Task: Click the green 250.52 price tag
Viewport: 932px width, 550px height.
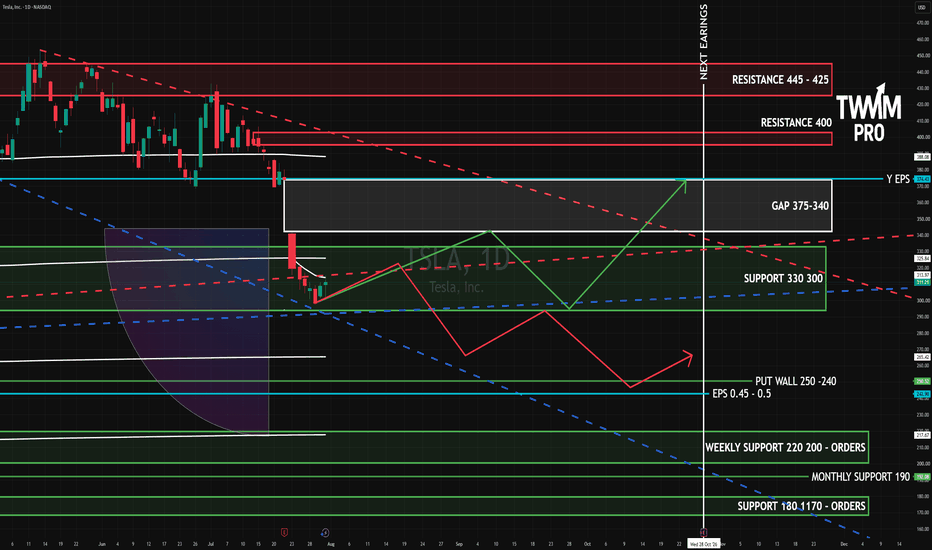Action: (x=922, y=381)
